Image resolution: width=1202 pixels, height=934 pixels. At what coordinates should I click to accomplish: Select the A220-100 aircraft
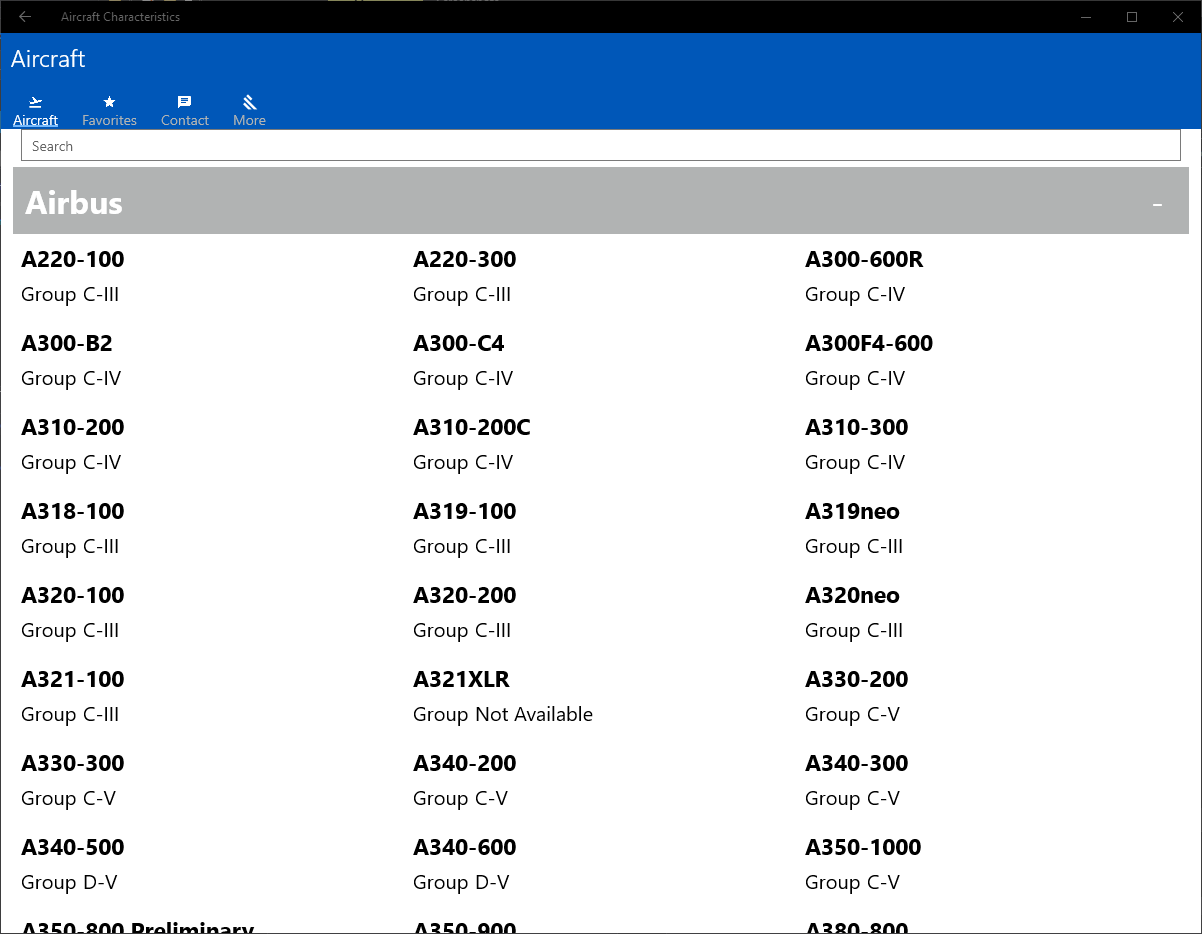coord(73,260)
